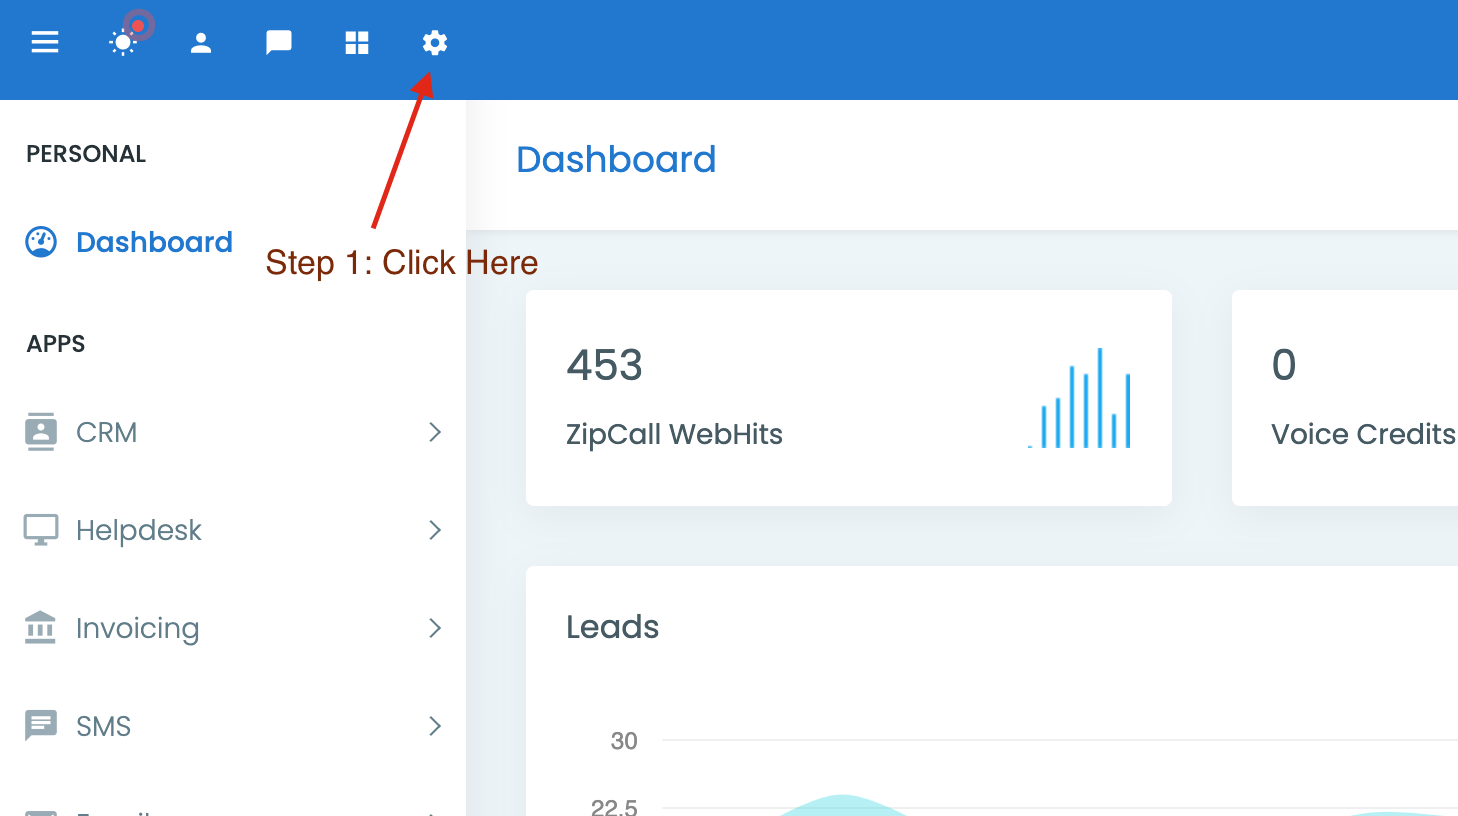Open the CRM menu item
The width and height of the screenshot is (1458, 816).
point(107,432)
